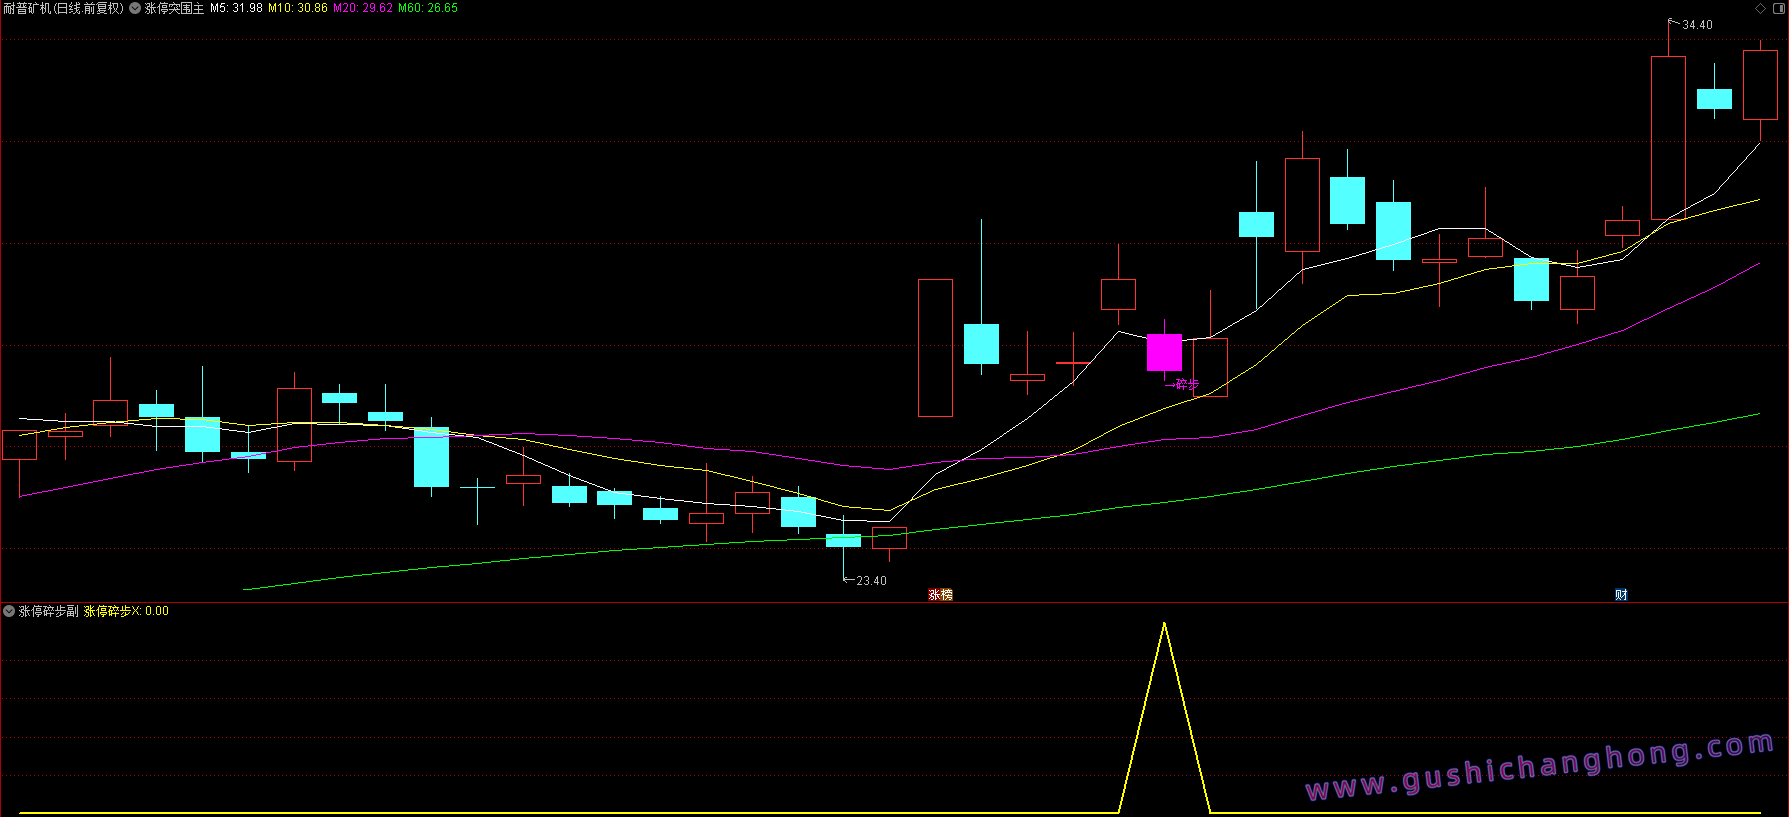Click the 财 financial marker icon
The height and width of the screenshot is (817, 1789).
1621,595
